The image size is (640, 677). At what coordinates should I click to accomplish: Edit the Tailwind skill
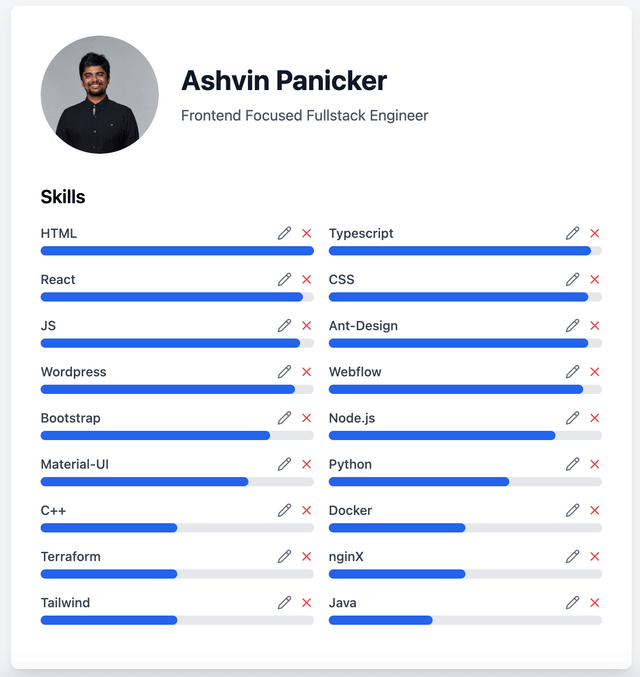tap(285, 603)
